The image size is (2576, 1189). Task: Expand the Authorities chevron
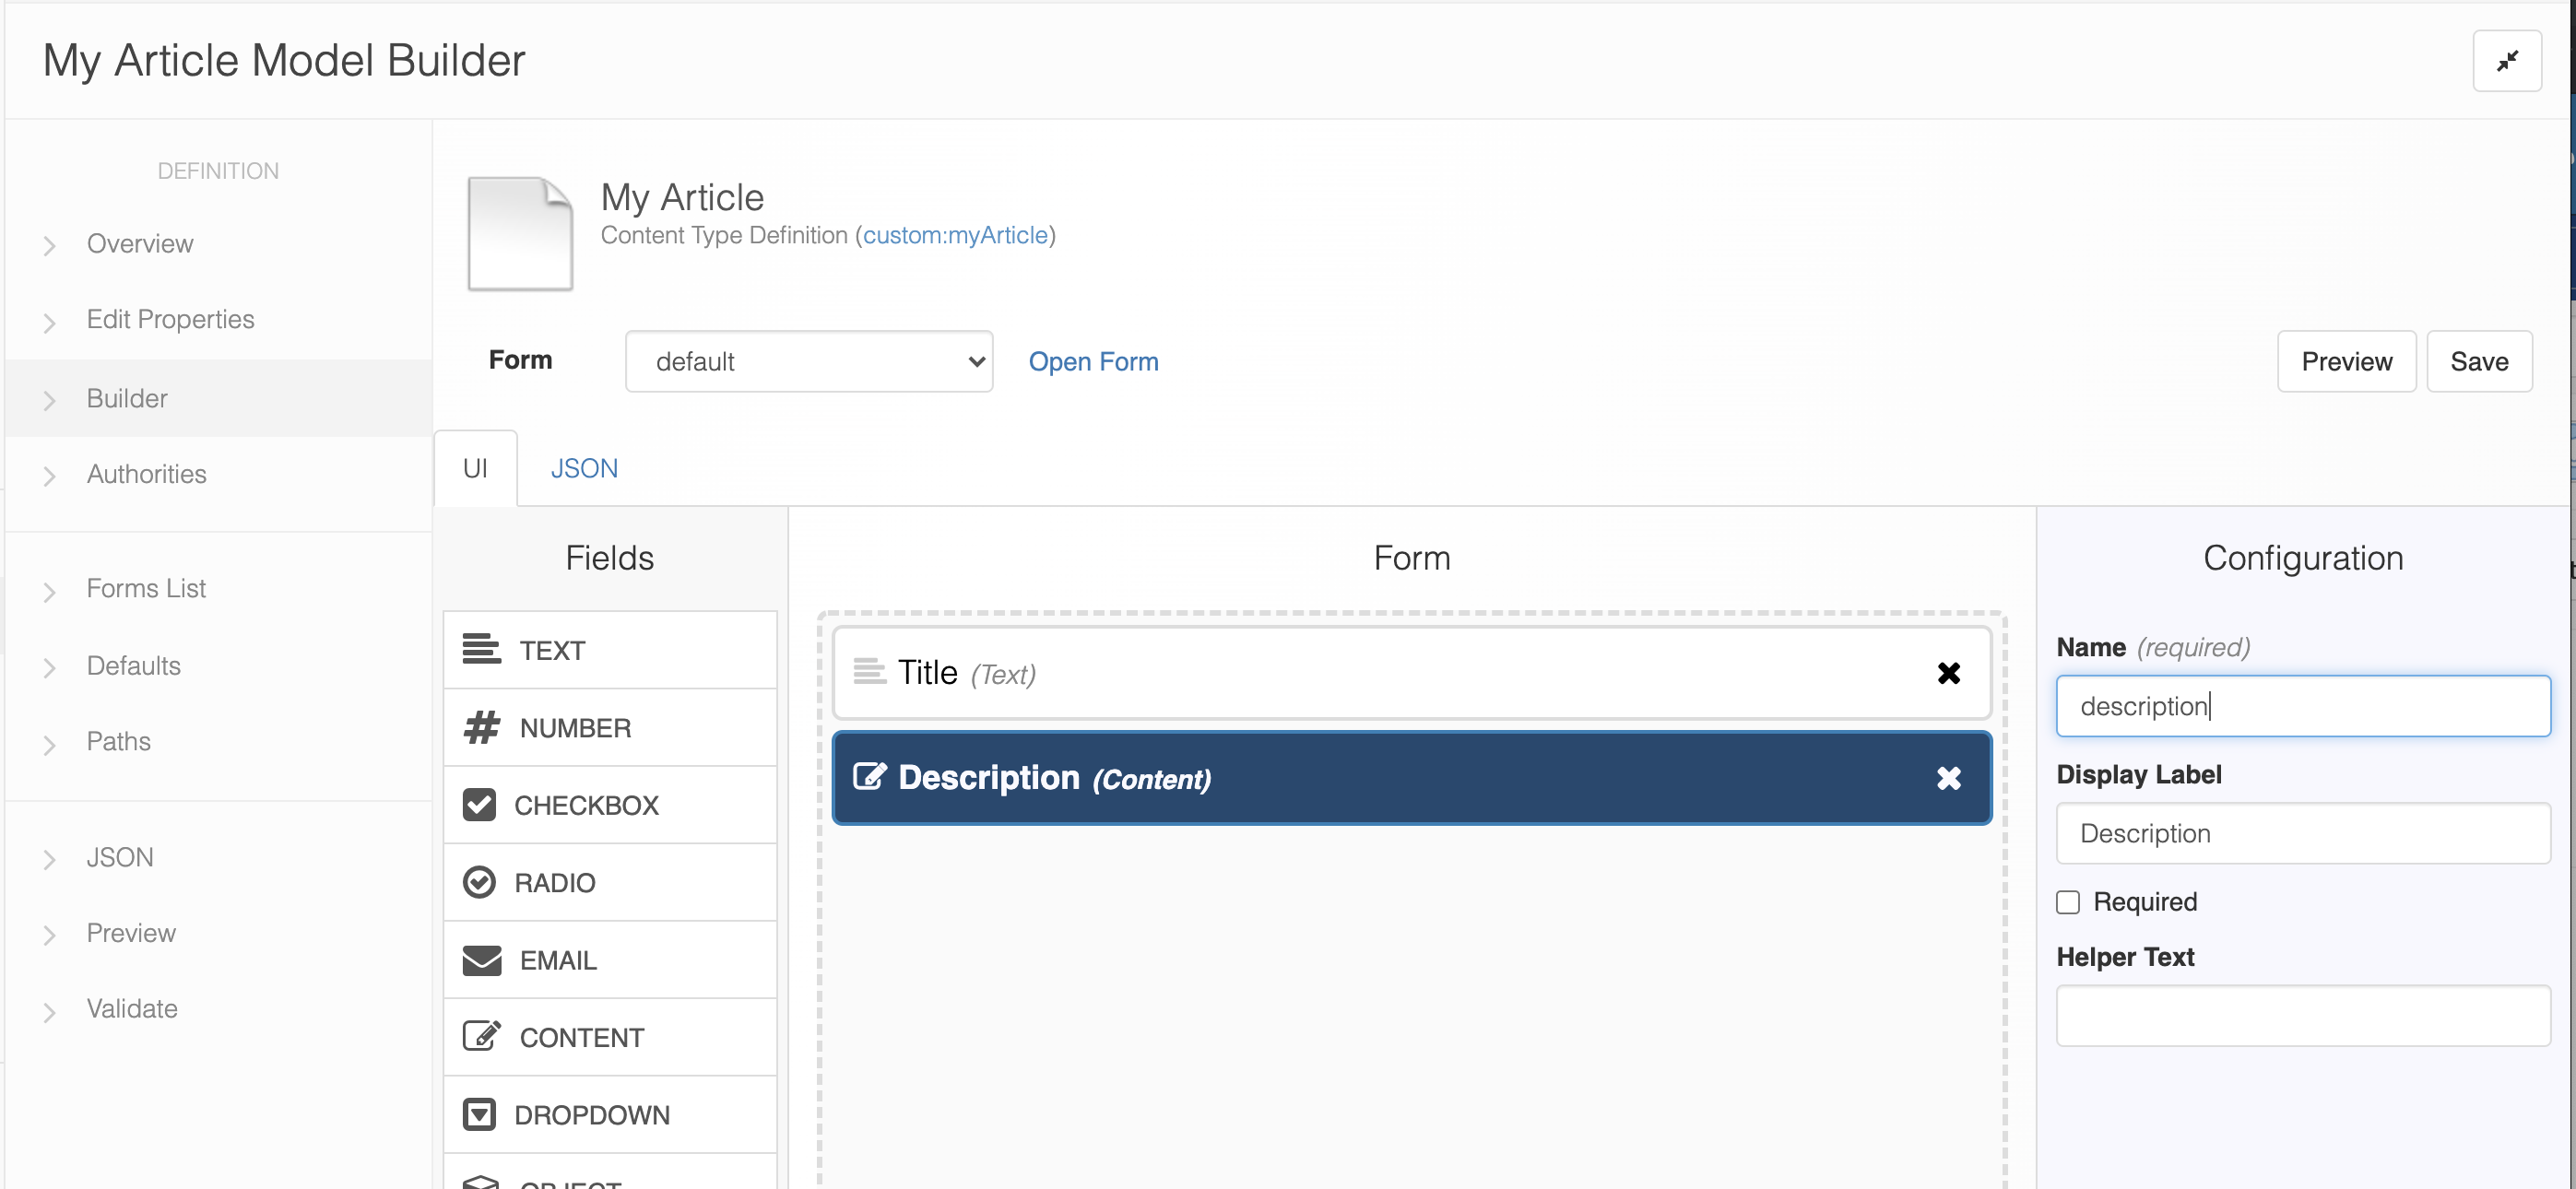[x=49, y=477]
